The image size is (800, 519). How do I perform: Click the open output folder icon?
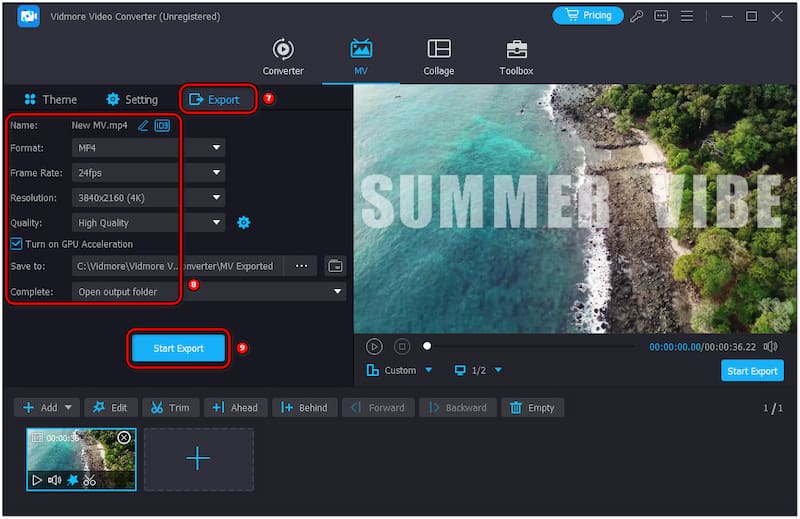click(335, 266)
